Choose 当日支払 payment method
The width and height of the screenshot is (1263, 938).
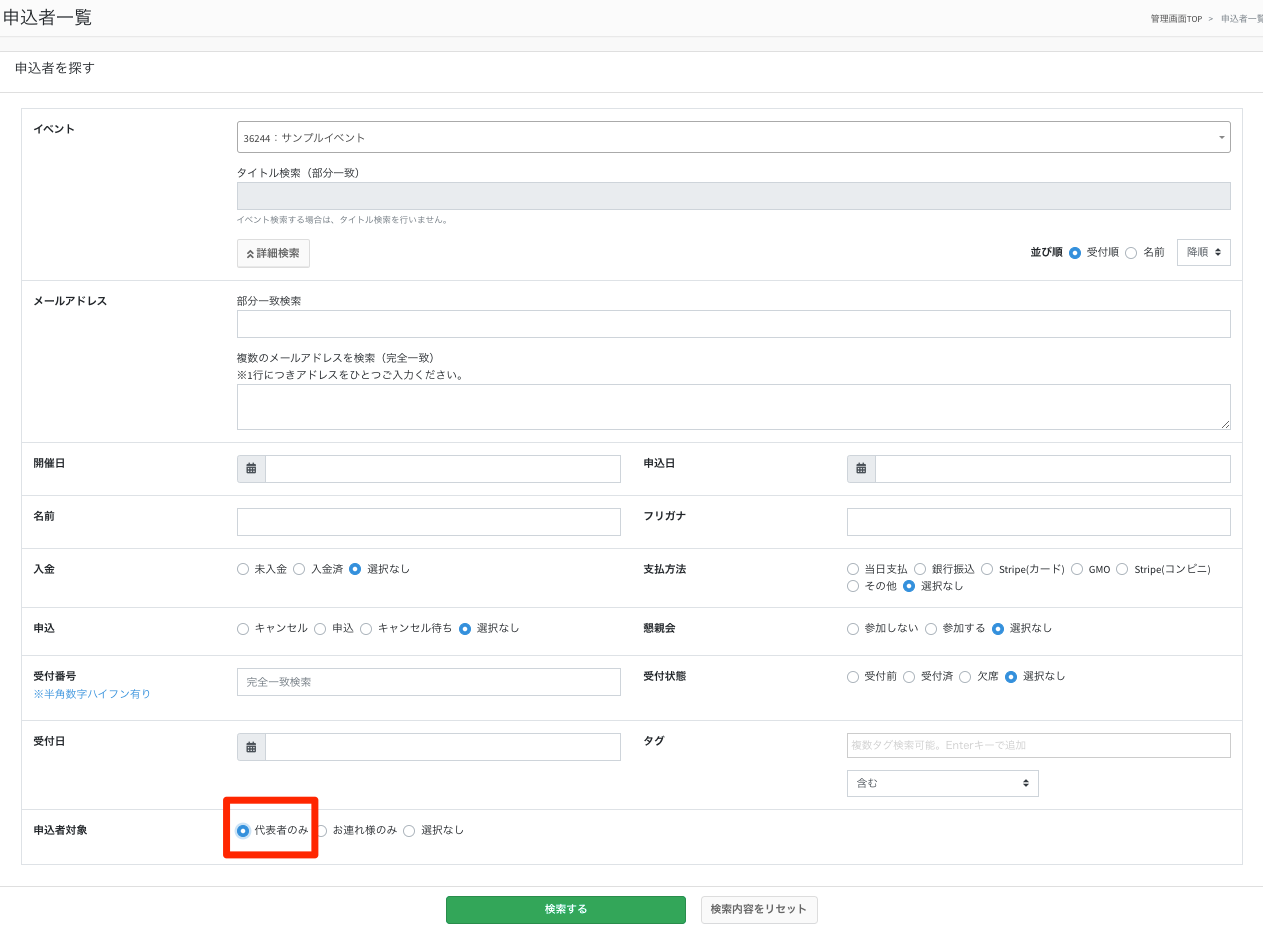(x=853, y=569)
